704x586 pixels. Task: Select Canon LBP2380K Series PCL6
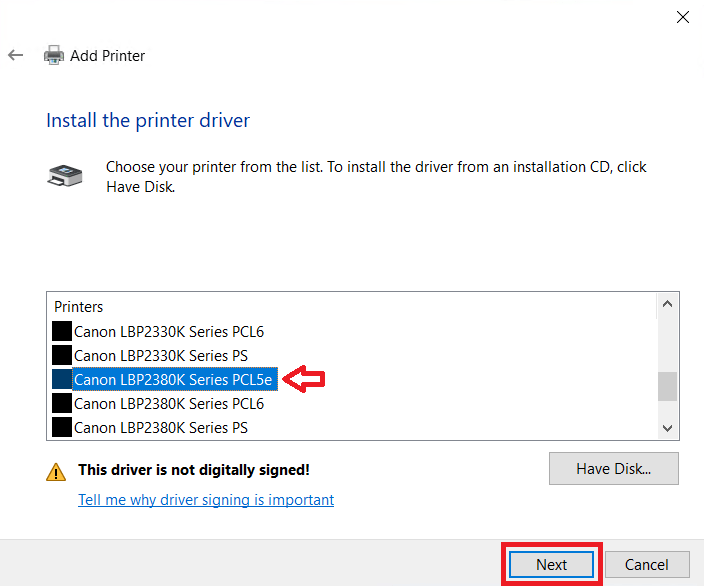tap(169, 404)
